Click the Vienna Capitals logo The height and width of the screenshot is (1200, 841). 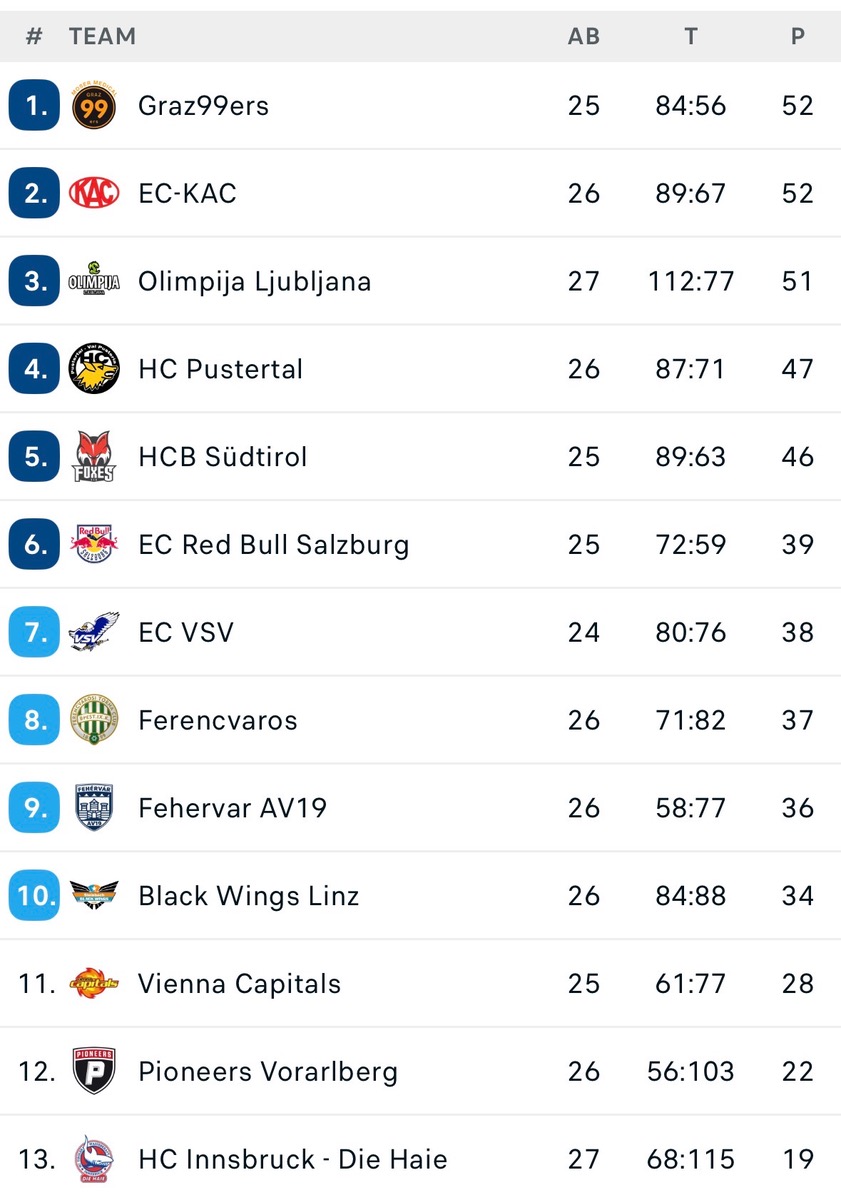[x=94, y=984]
